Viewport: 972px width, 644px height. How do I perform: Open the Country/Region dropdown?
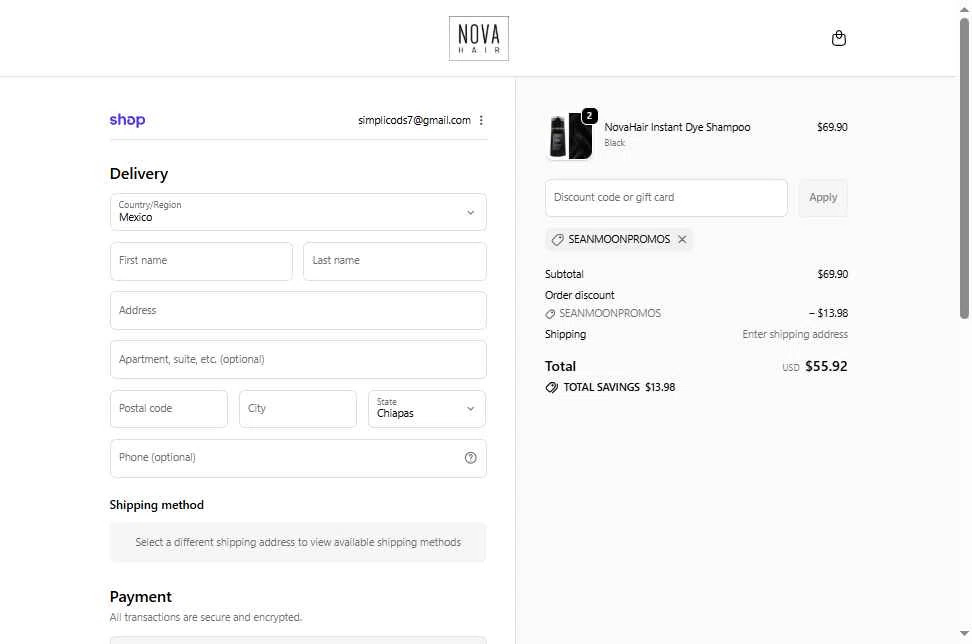pyautogui.click(x=298, y=212)
